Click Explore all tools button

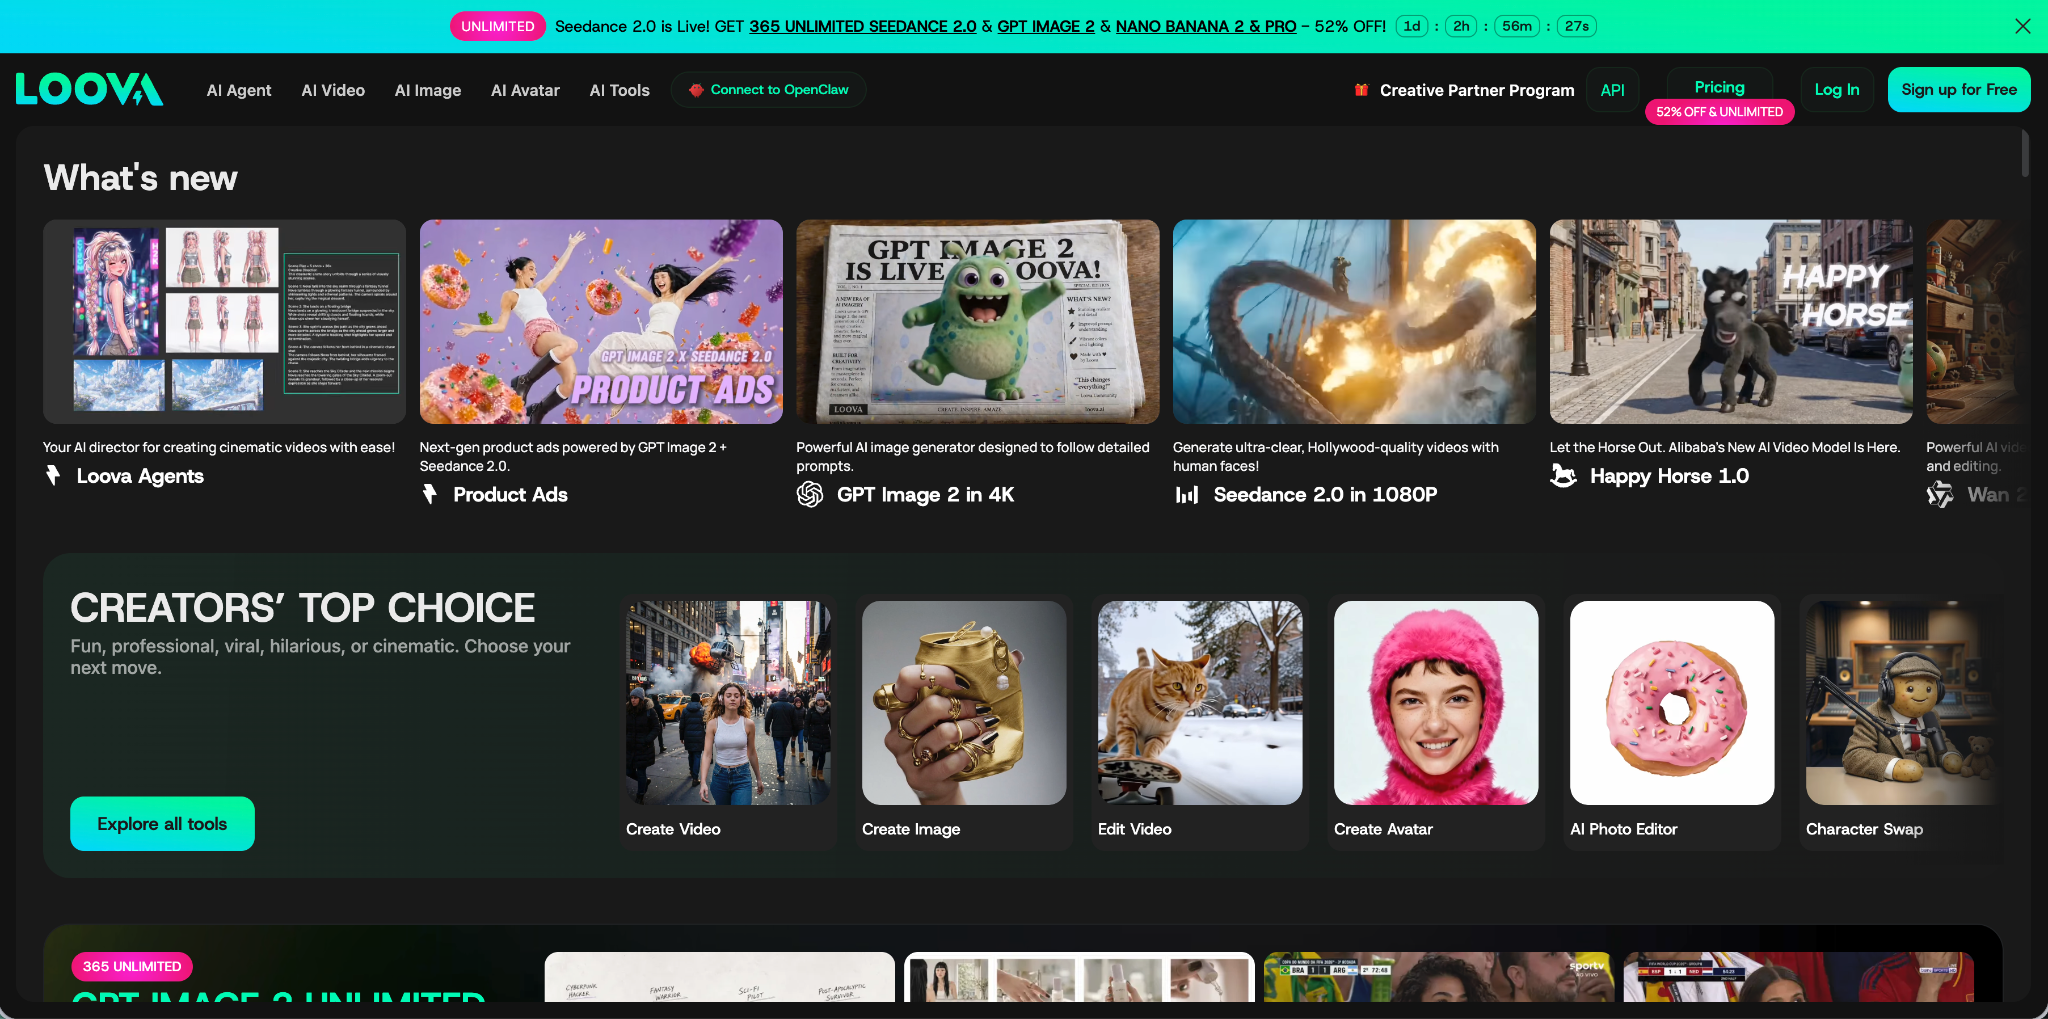coord(162,824)
